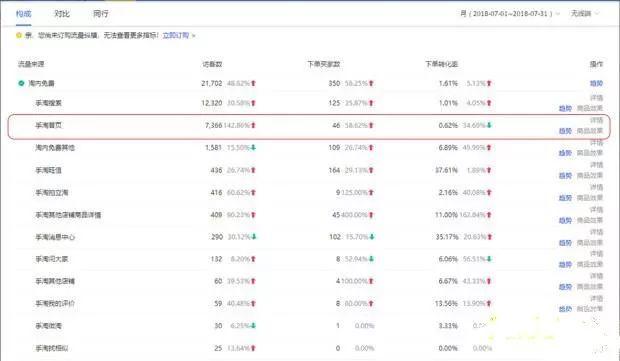
Task: Select the 手淘搜索 source name
Action: pyautogui.click(x=48, y=103)
